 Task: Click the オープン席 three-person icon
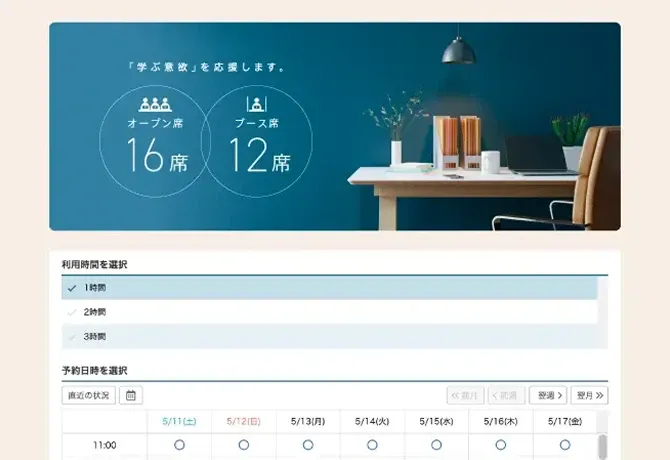click(155, 105)
